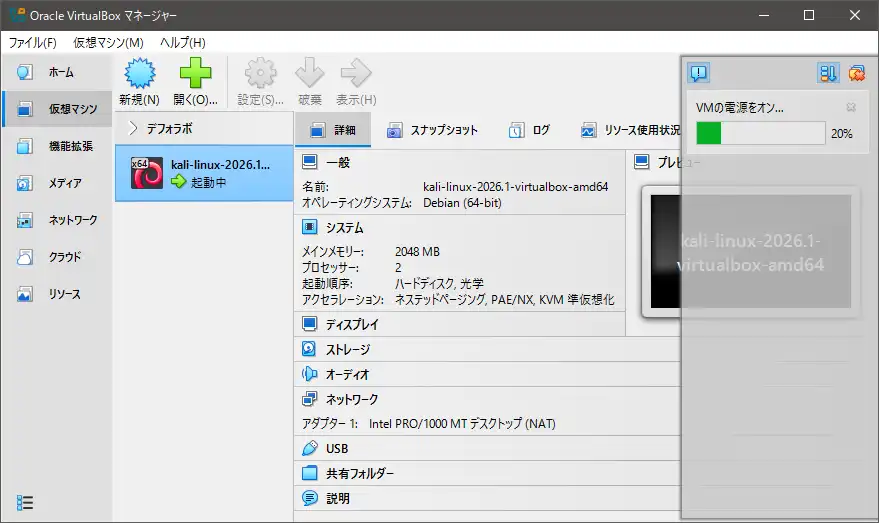The image size is (879, 523).
Task: Click the 新規(N) toolbar icon
Action: click(x=140, y=73)
